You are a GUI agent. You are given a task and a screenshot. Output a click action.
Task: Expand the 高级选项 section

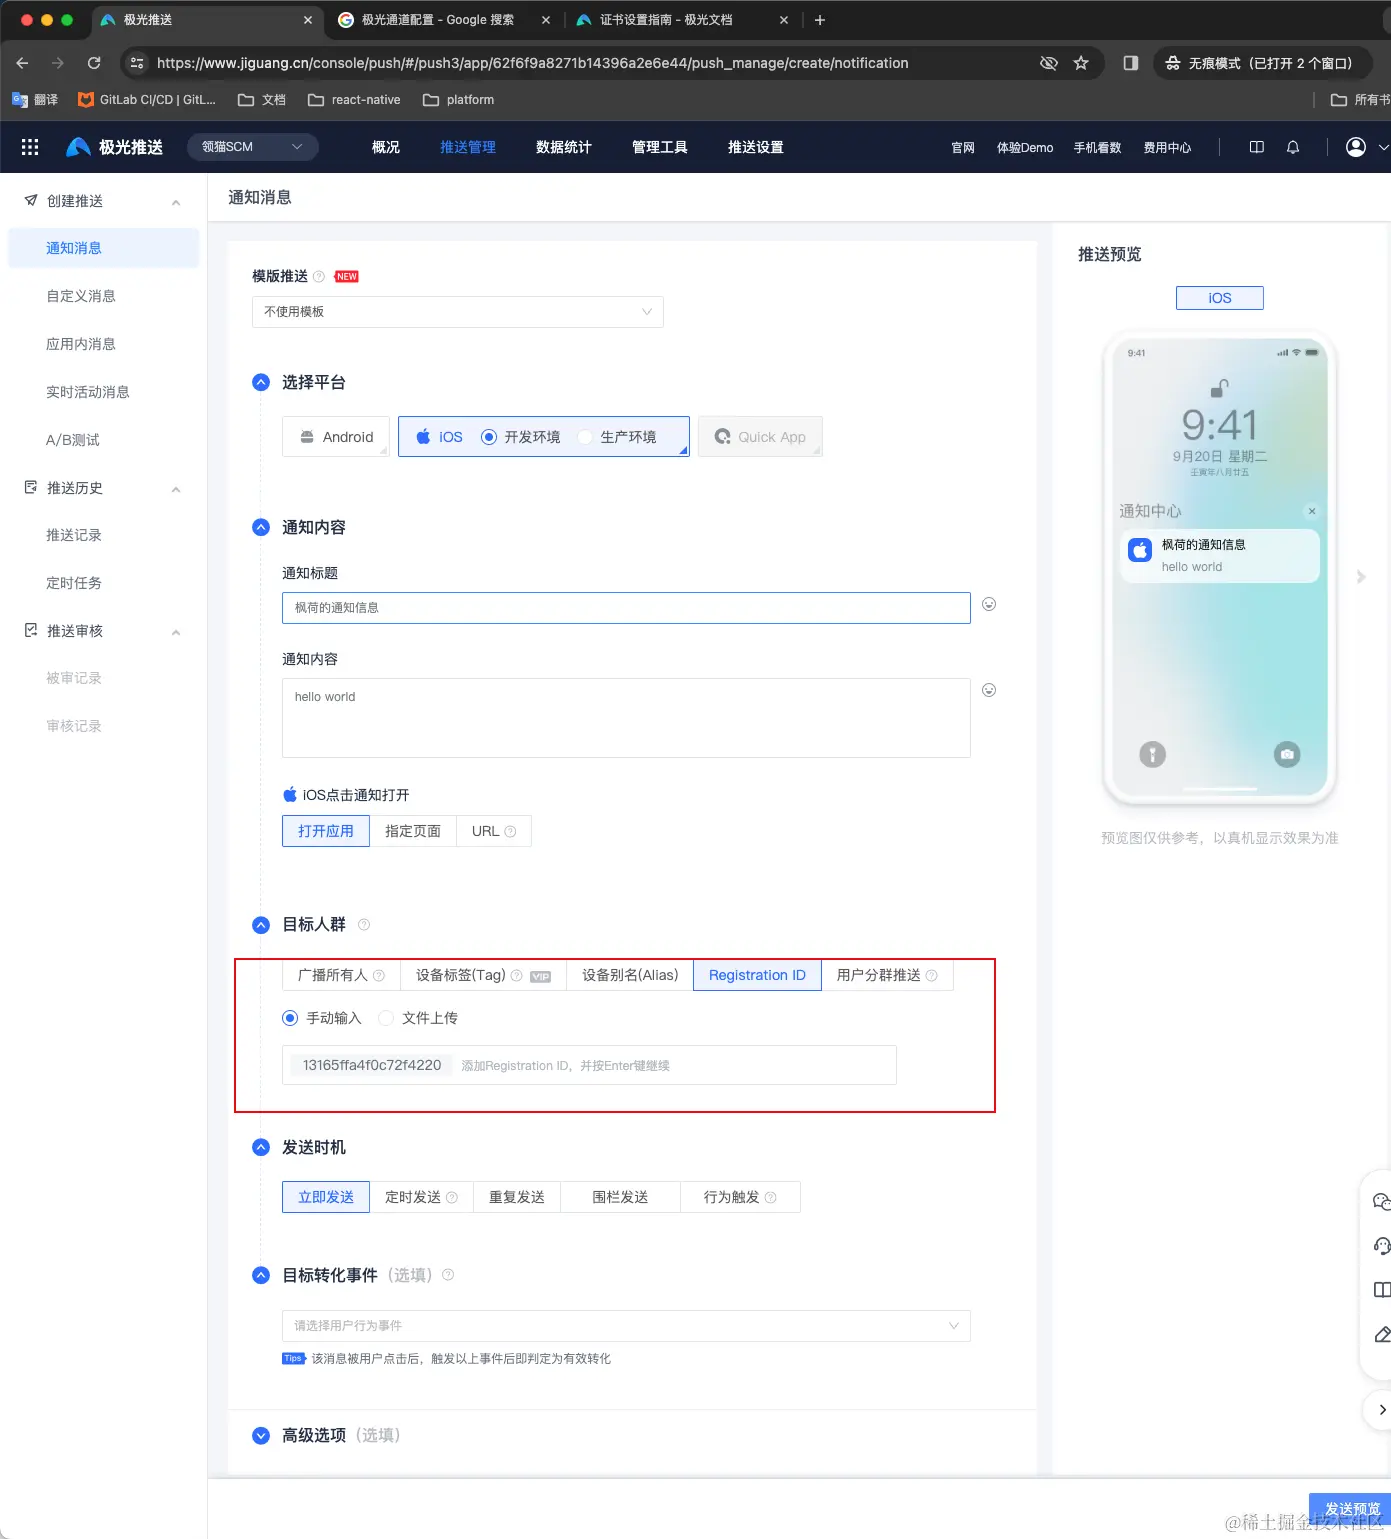pos(261,1435)
